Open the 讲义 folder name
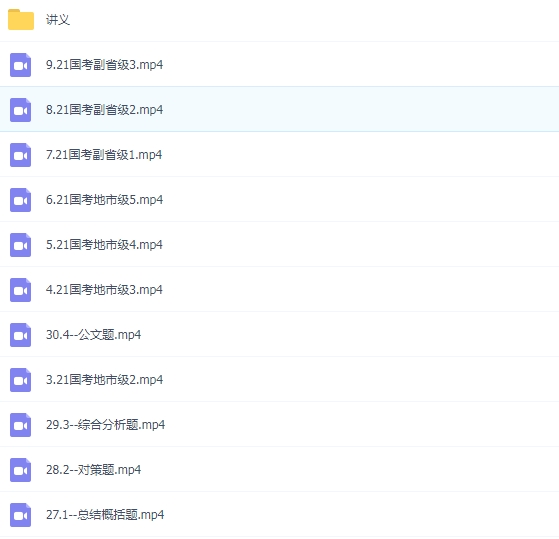This screenshot has height=539, width=559. (58, 20)
